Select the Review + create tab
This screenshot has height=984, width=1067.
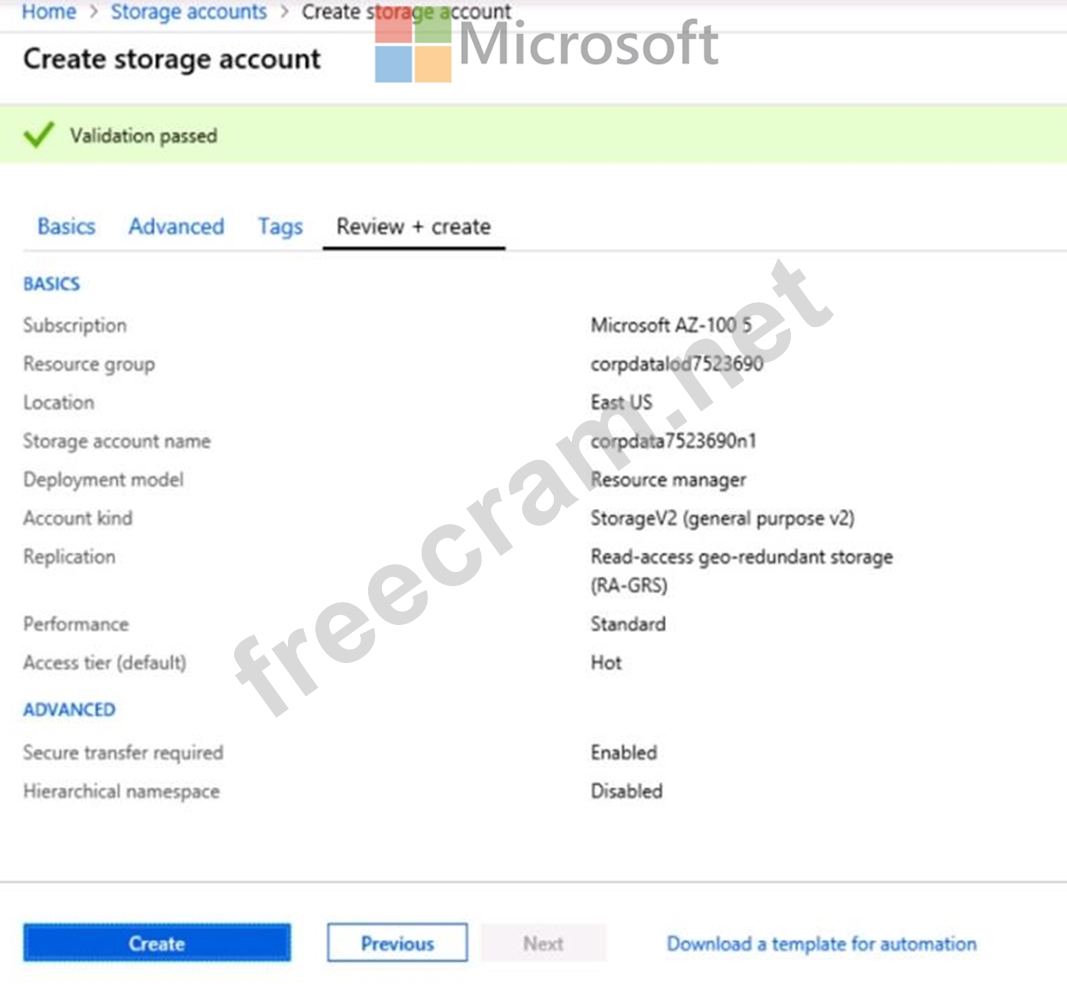pyautogui.click(x=413, y=226)
